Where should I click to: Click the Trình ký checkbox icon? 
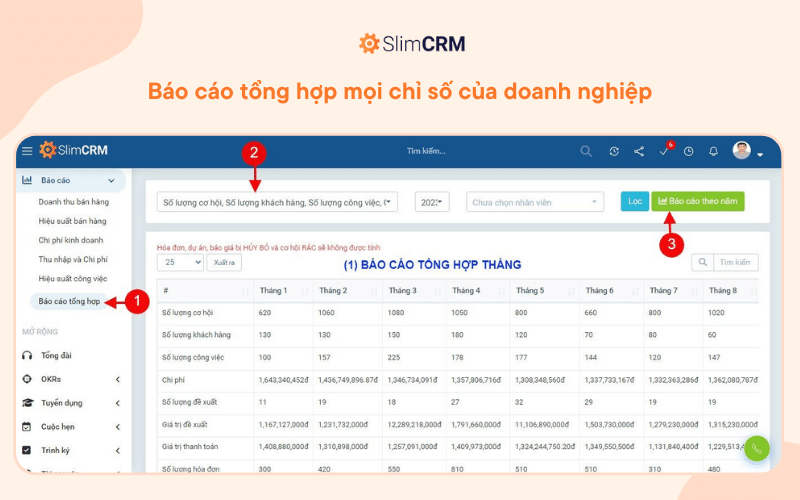point(27,450)
